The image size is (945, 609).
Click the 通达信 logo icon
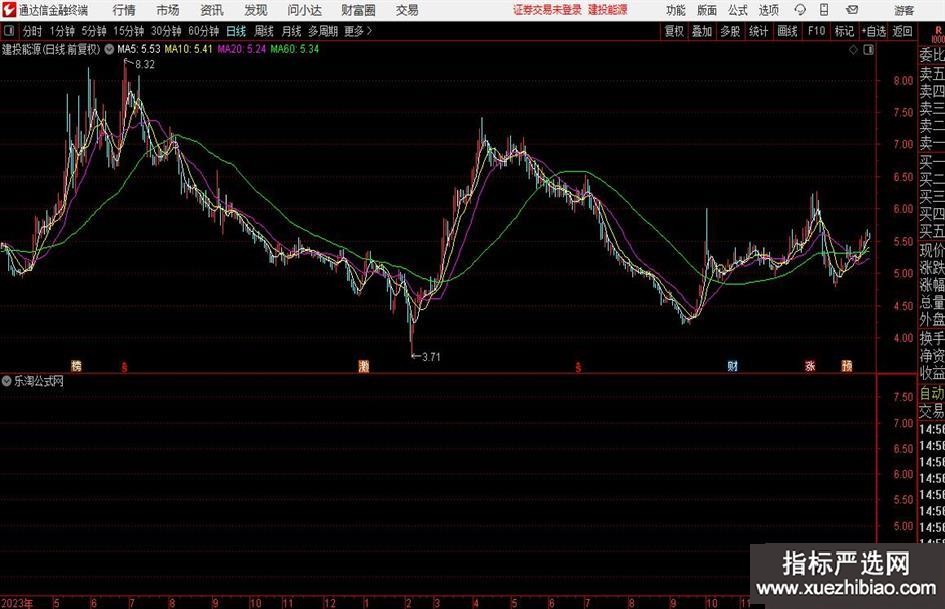click(x=9, y=9)
